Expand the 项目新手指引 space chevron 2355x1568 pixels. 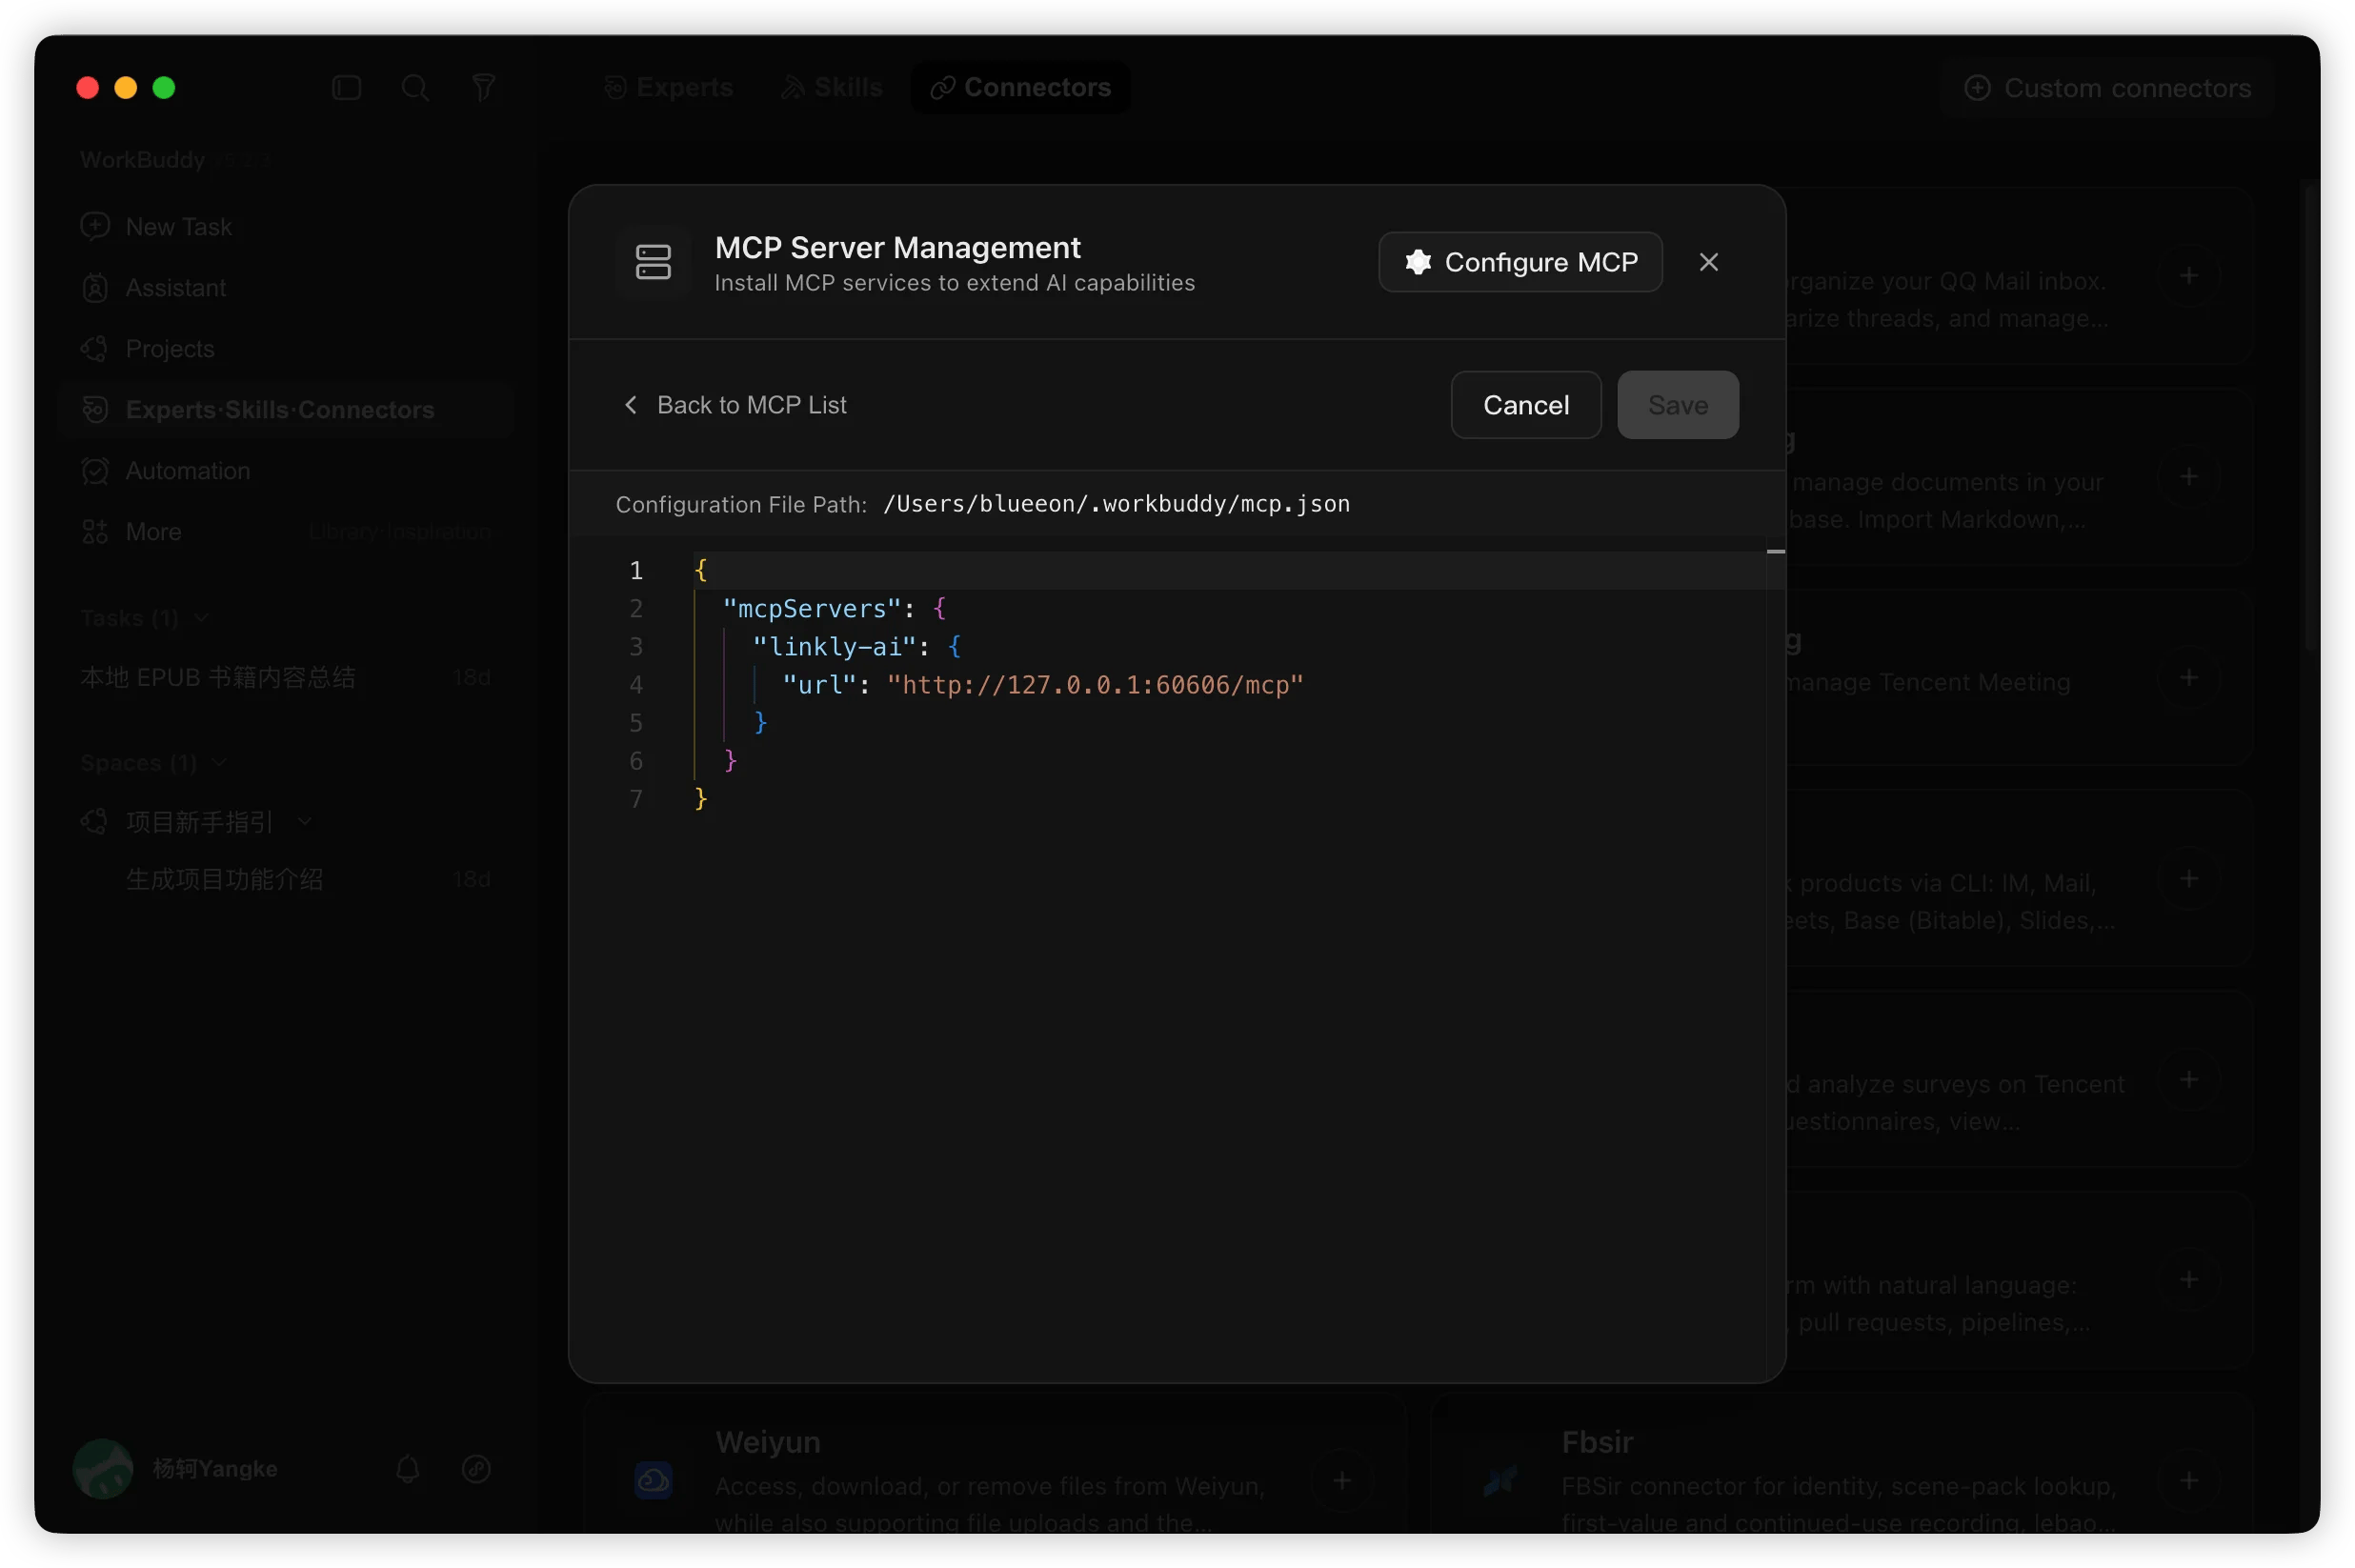click(304, 822)
